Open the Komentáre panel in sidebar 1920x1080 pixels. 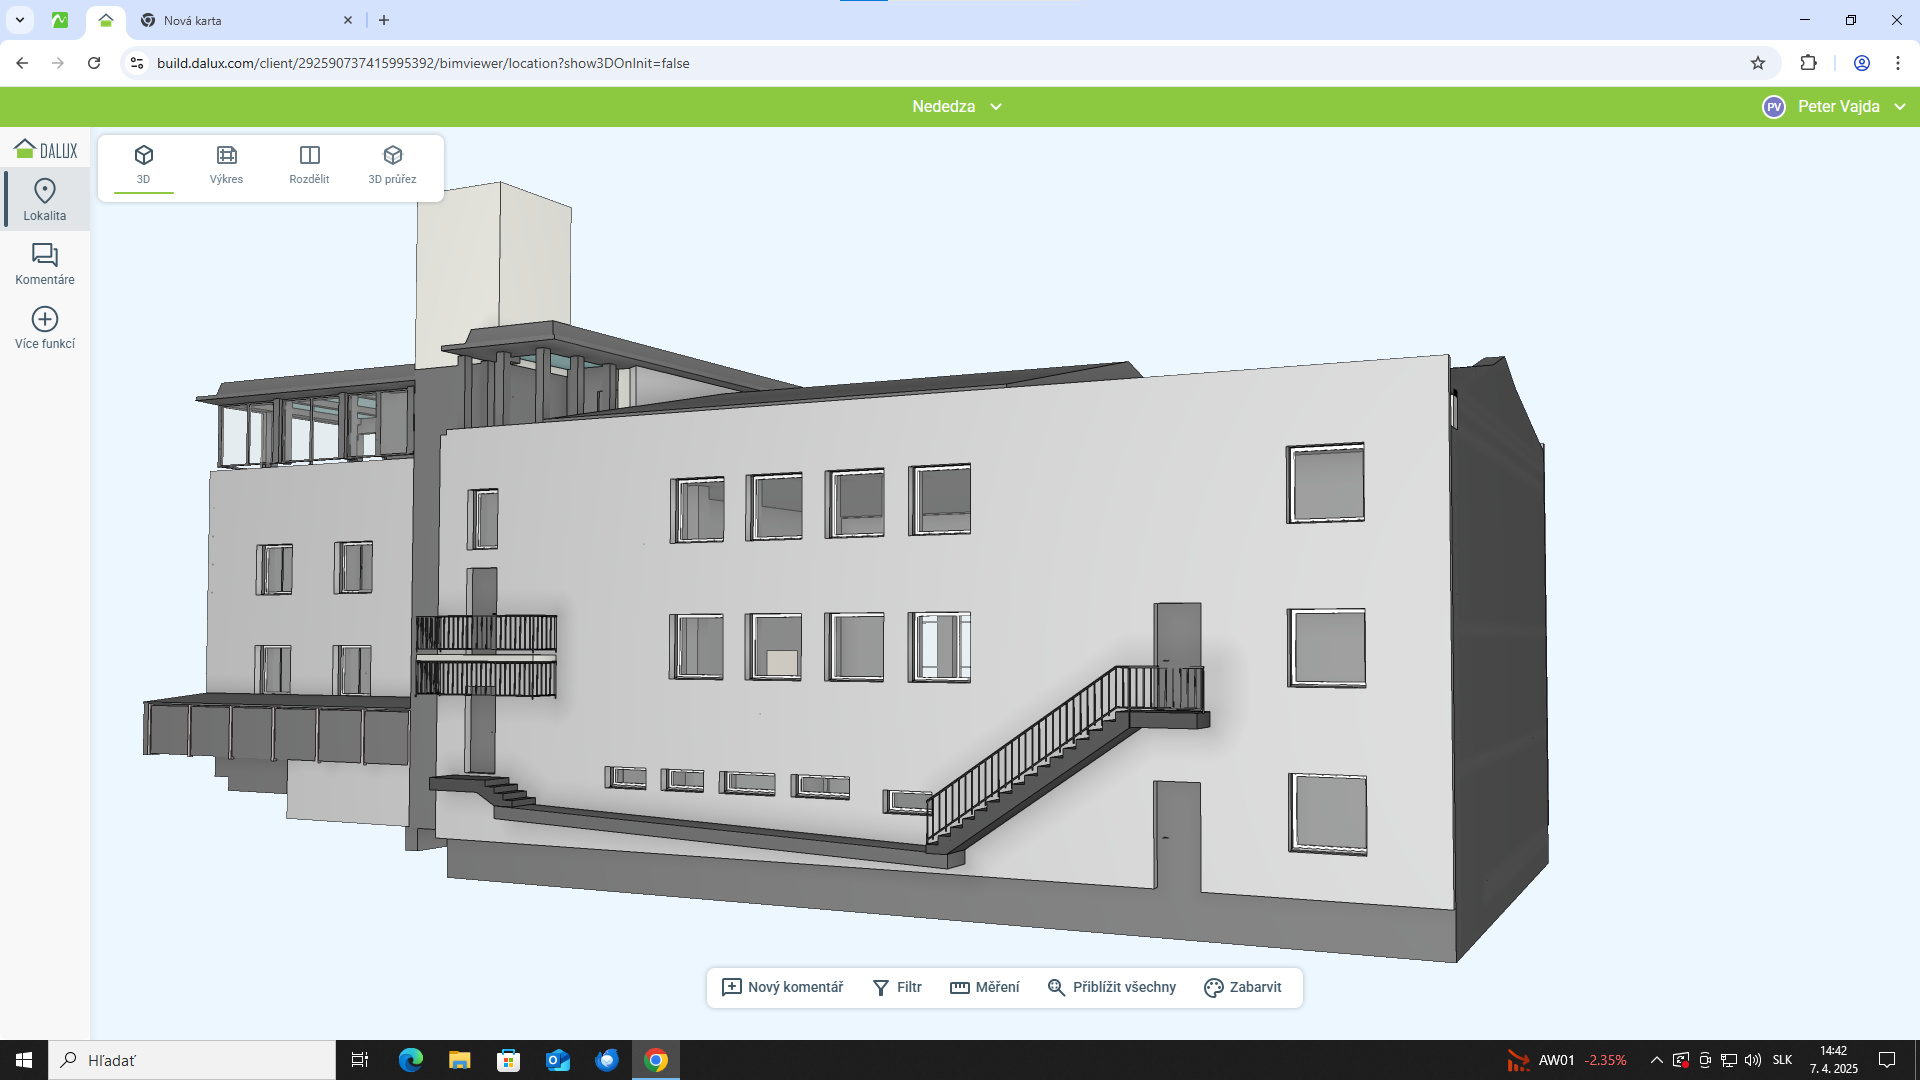pos(45,264)
